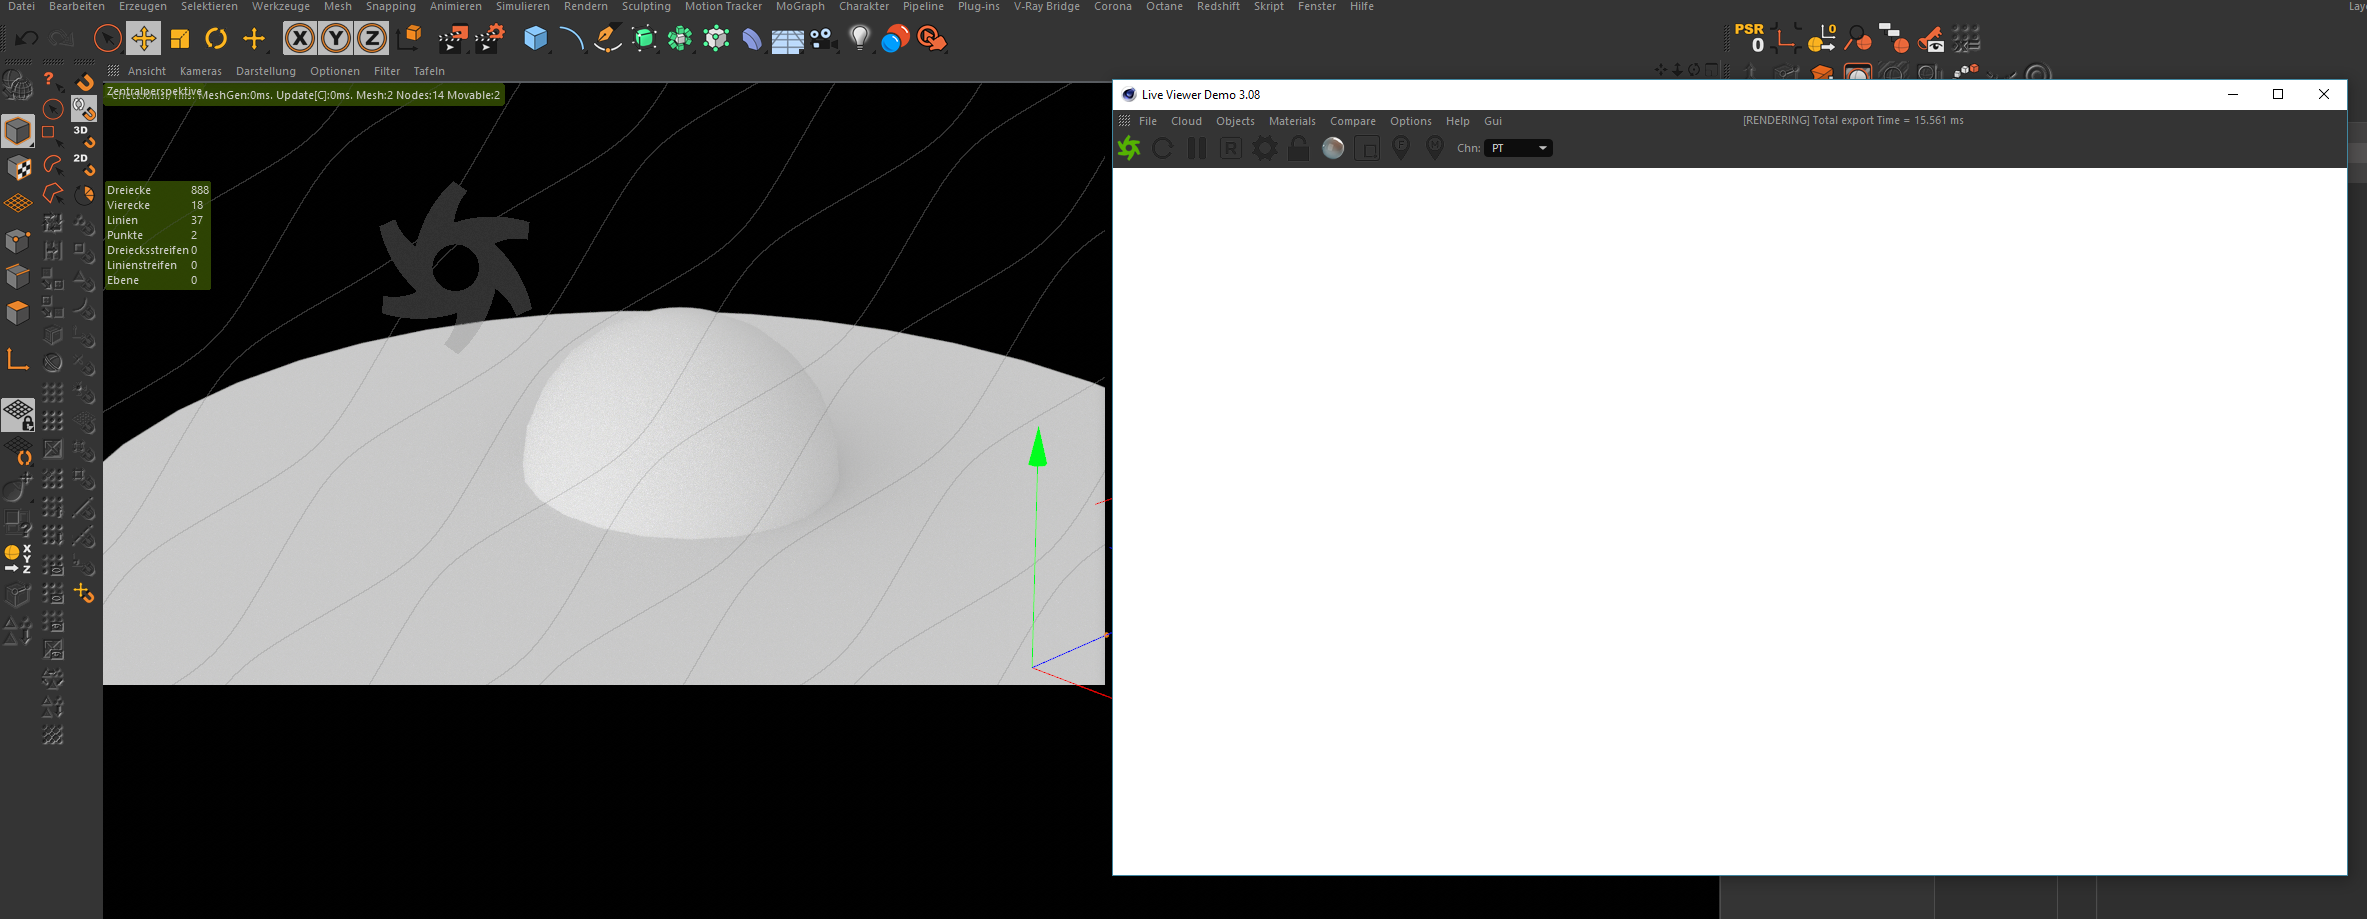
Task: Click Live Viewer restart render icon
Action: tap(1163, 148)
